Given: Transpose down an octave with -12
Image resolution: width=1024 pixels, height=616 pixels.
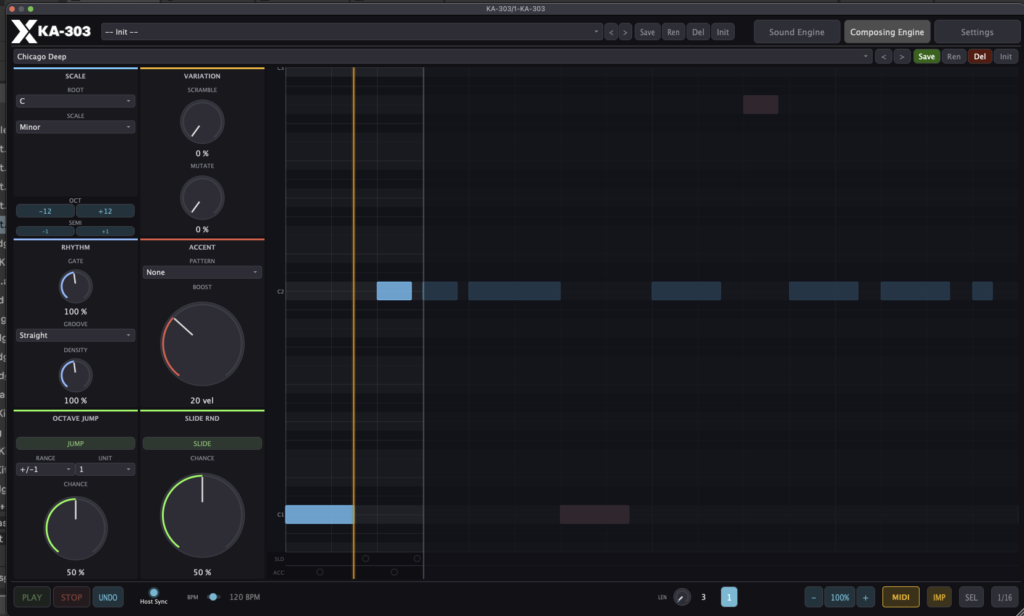Looking at the screenshot, I should click(x=45, y=211).
